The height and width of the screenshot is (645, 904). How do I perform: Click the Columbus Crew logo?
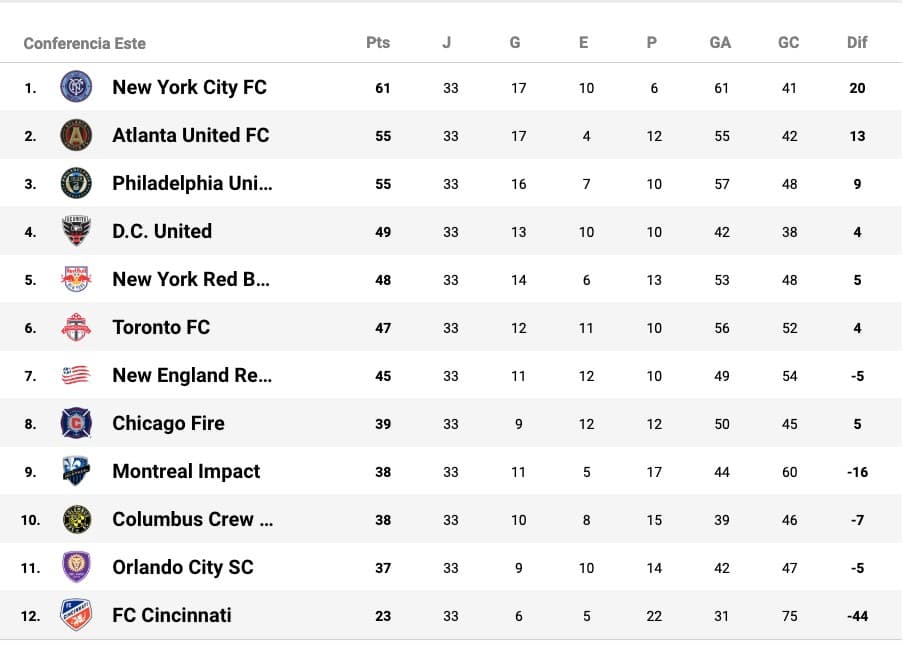coord(76,519)
